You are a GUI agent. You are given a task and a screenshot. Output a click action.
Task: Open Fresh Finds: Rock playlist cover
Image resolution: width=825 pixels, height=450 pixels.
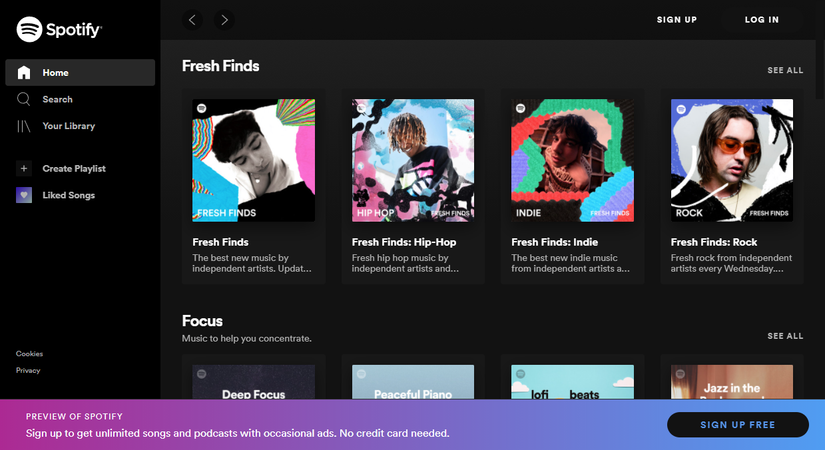pos(732,160)
